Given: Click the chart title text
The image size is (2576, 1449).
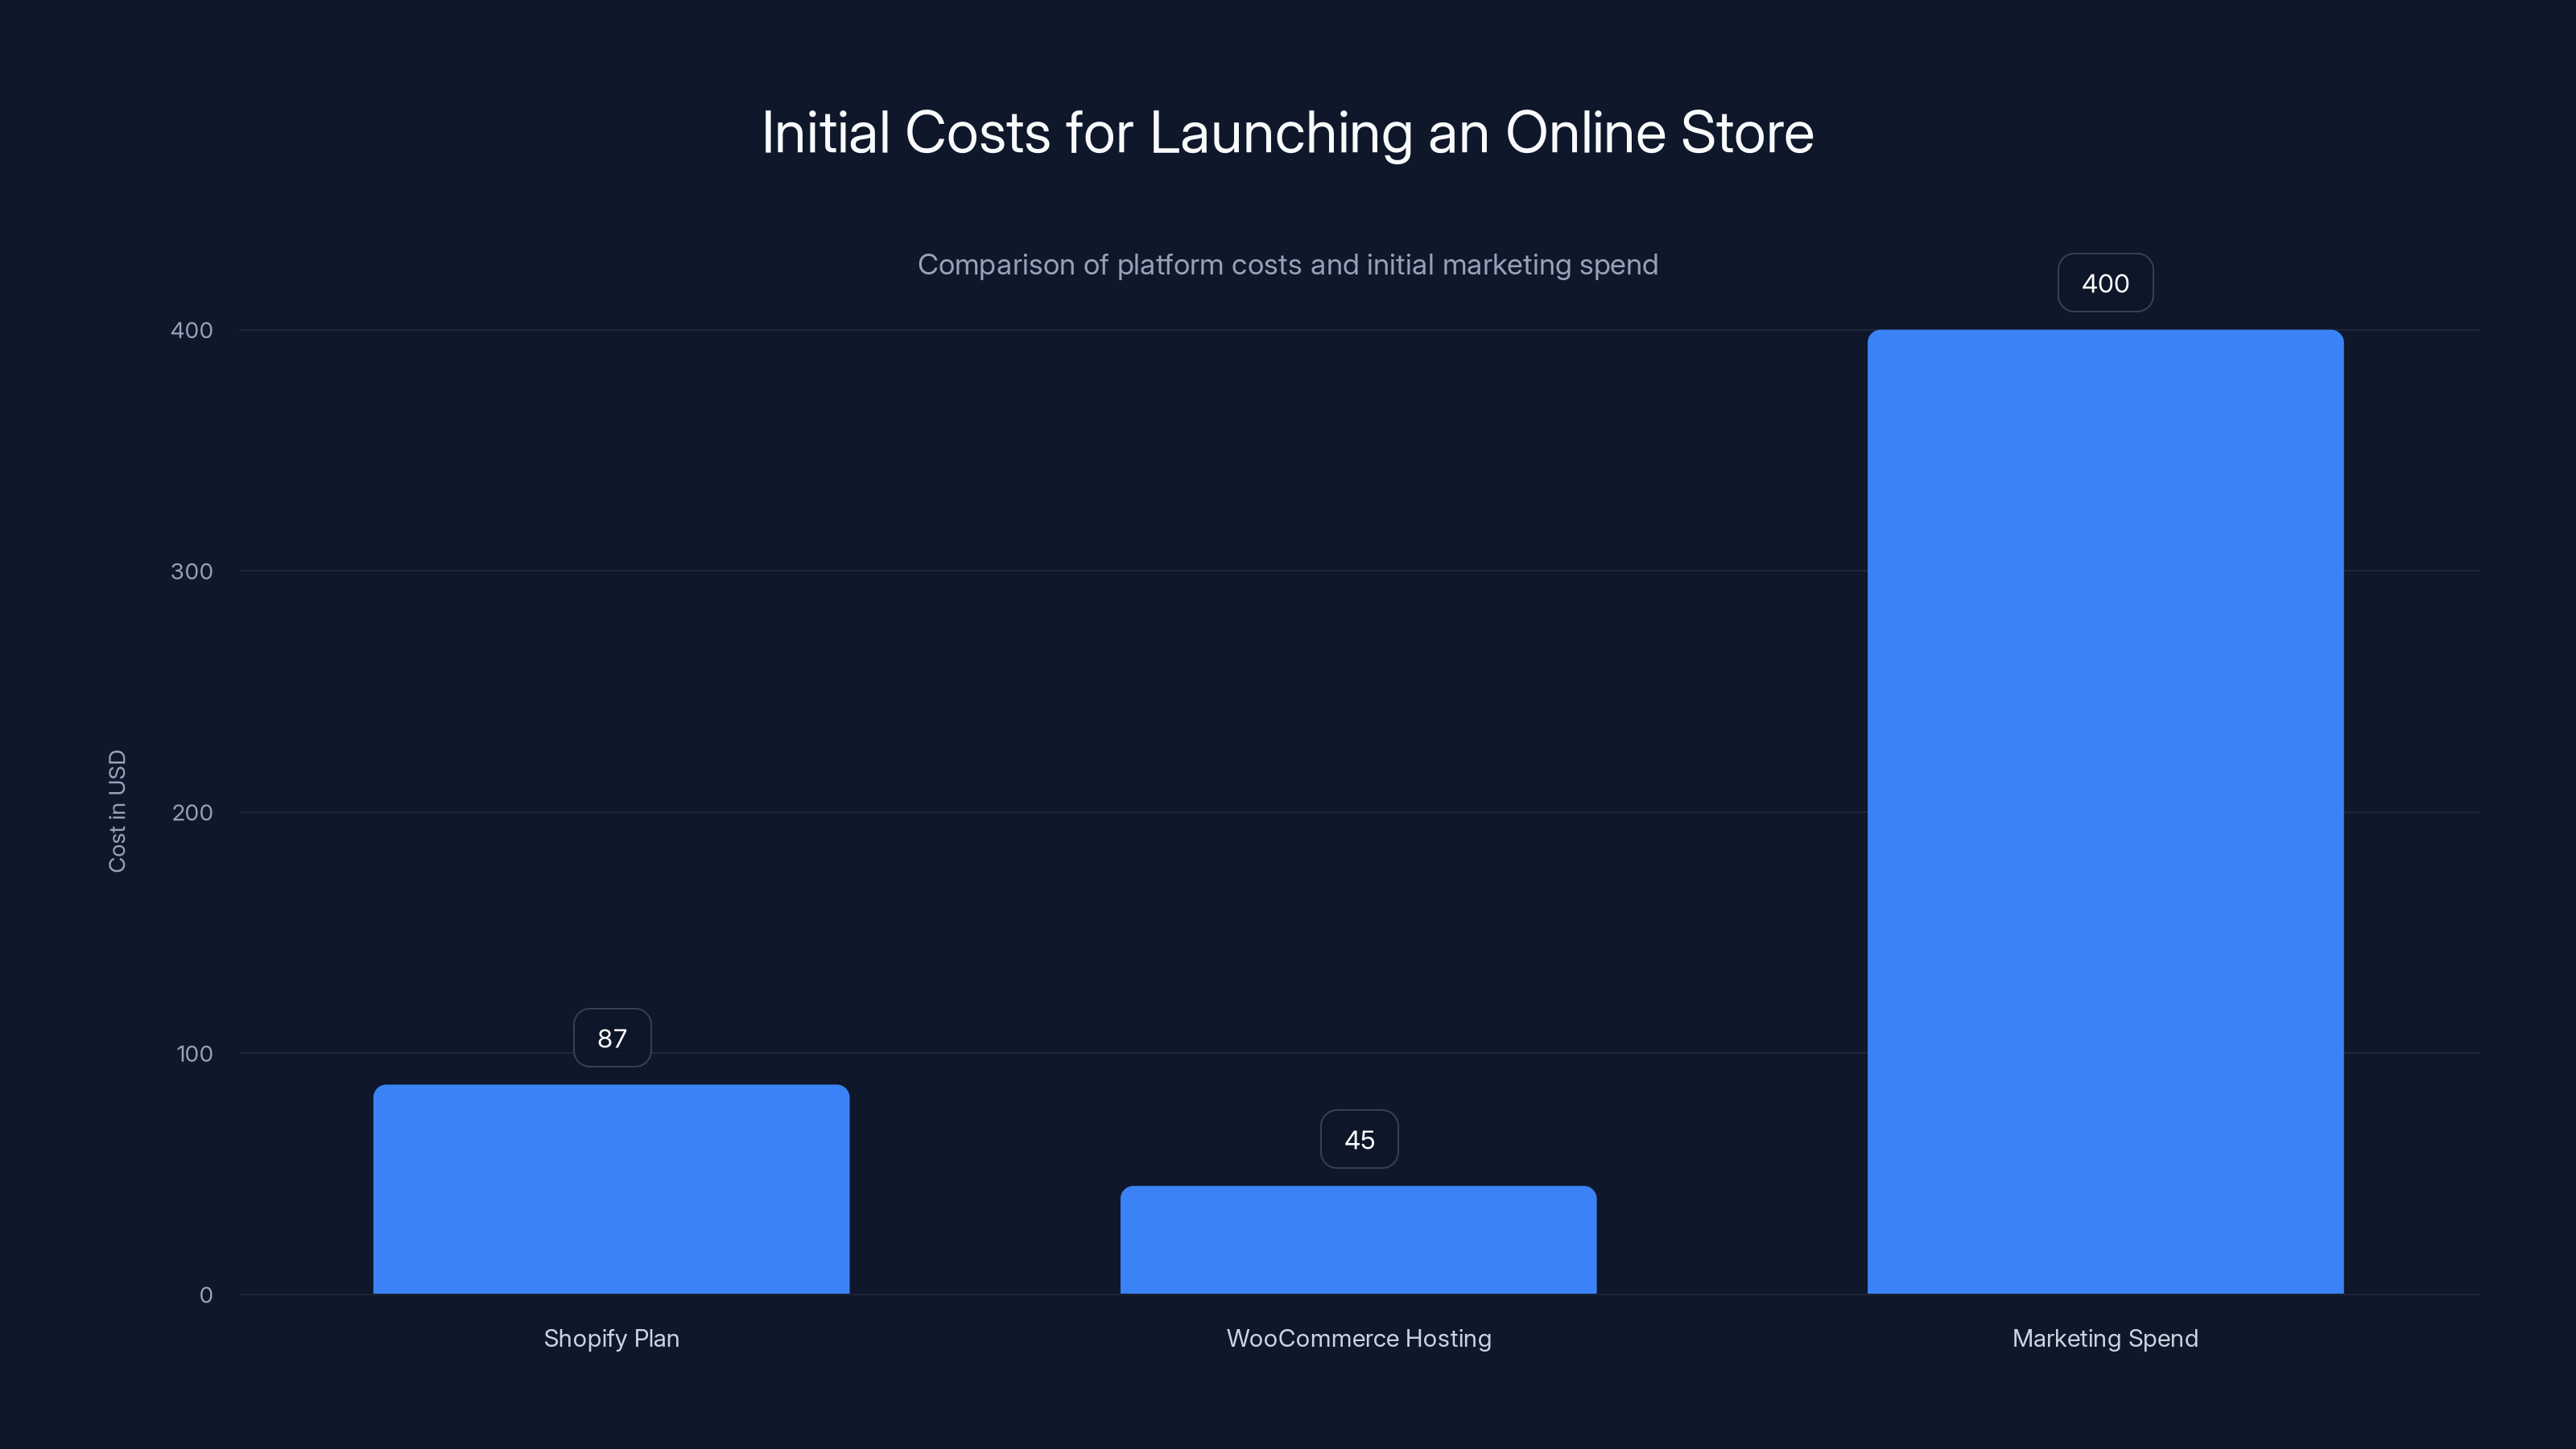Looking at the screenshot, I should (1288, 131).
